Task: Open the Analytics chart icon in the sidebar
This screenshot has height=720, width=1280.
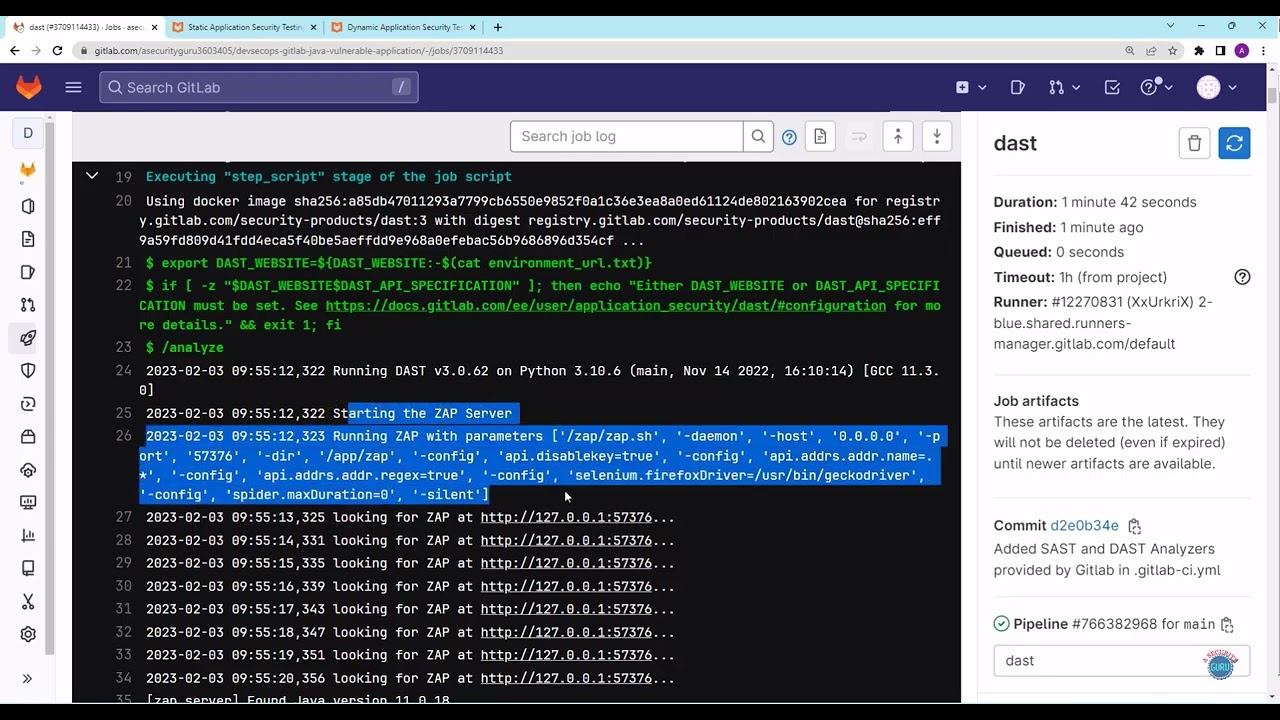Action: tap(28, 536)
